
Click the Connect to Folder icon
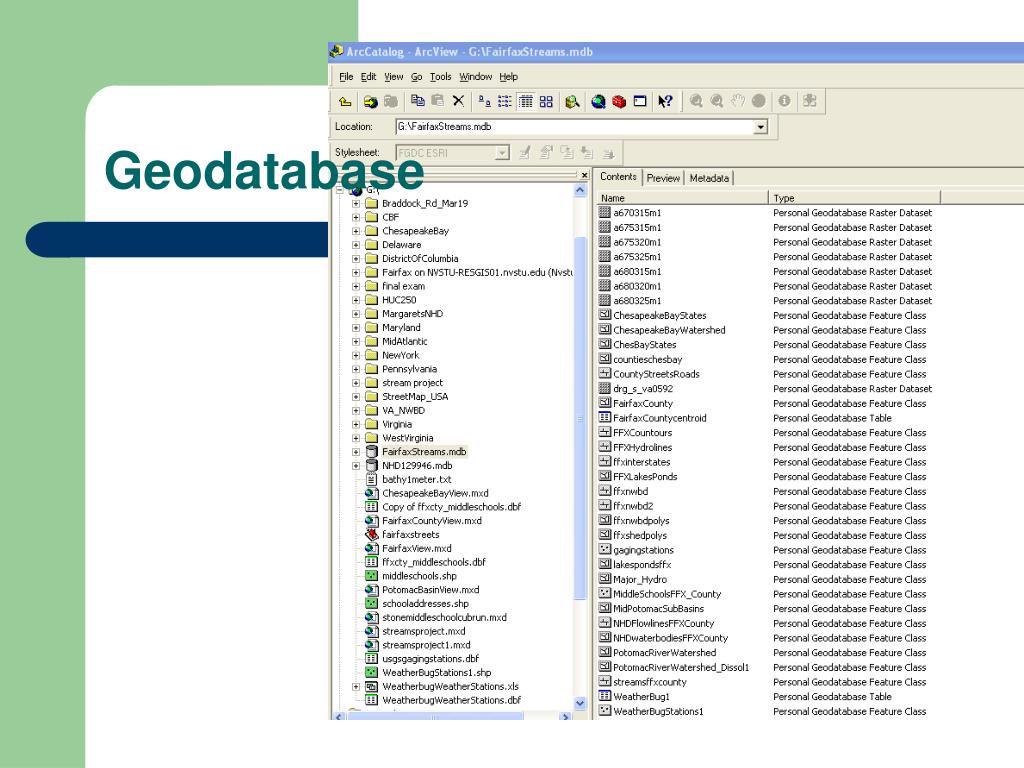(370, 101)
